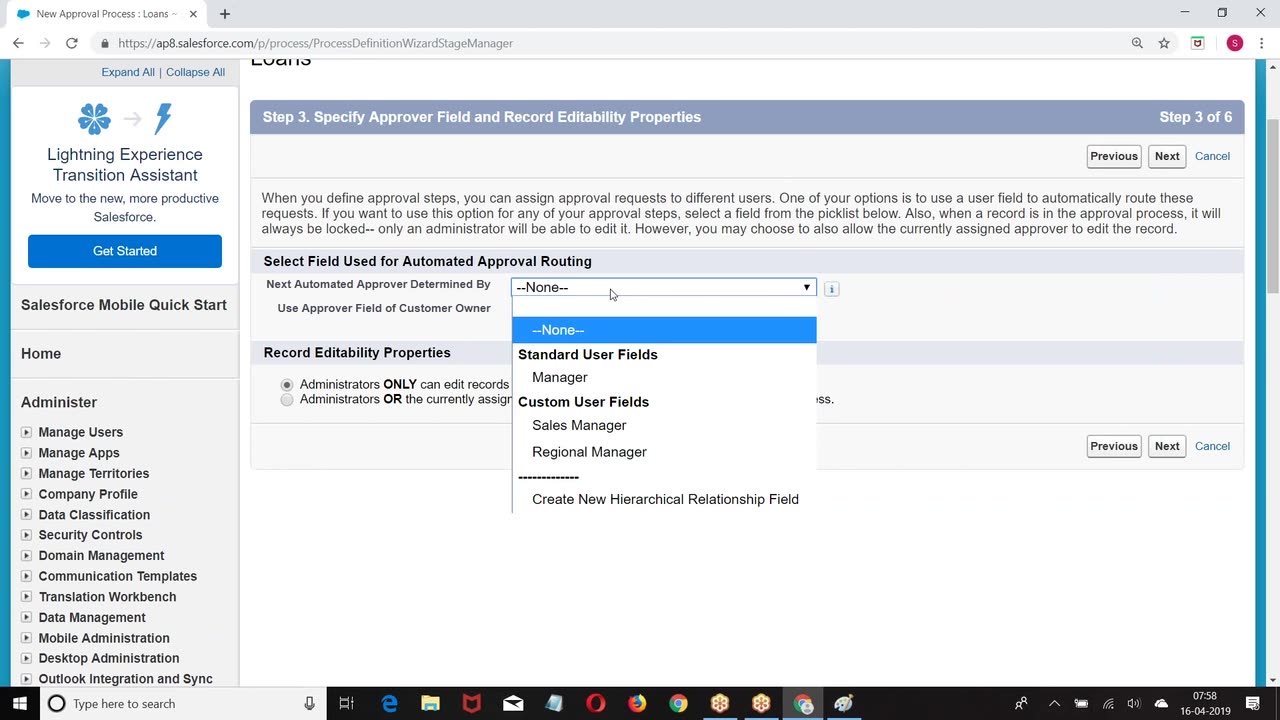Choose Regional Manager from the dropdown list
The width and height of the screenshot is (1280, 720).
click(664, 452)
